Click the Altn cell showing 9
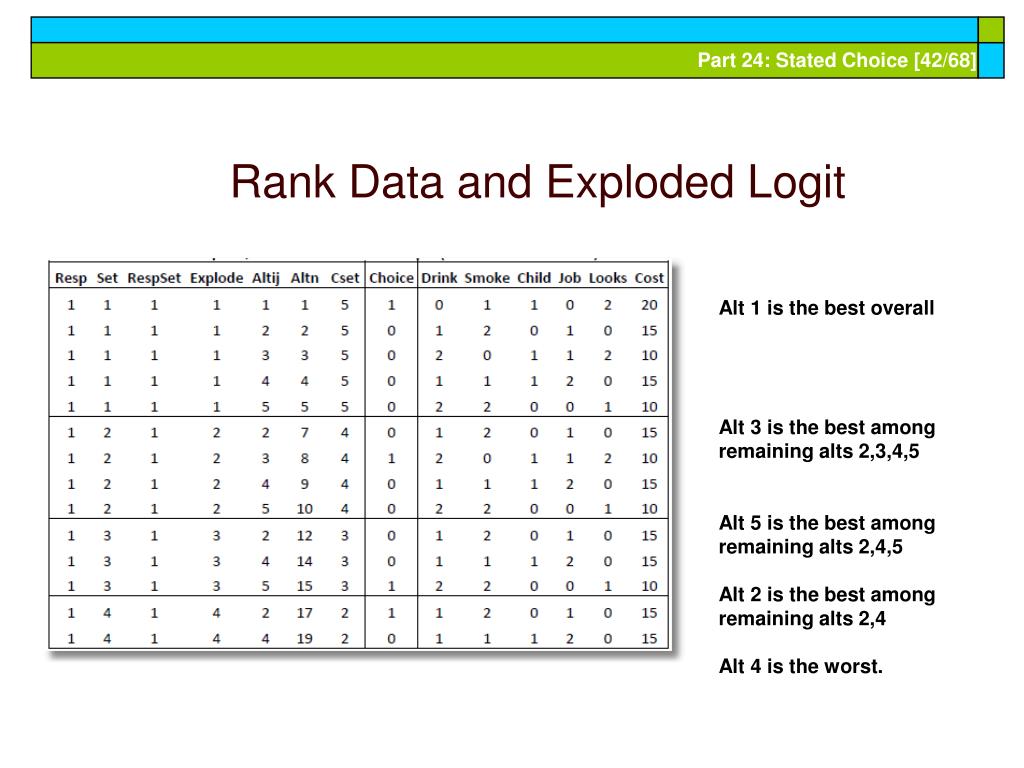 point(304,484)
